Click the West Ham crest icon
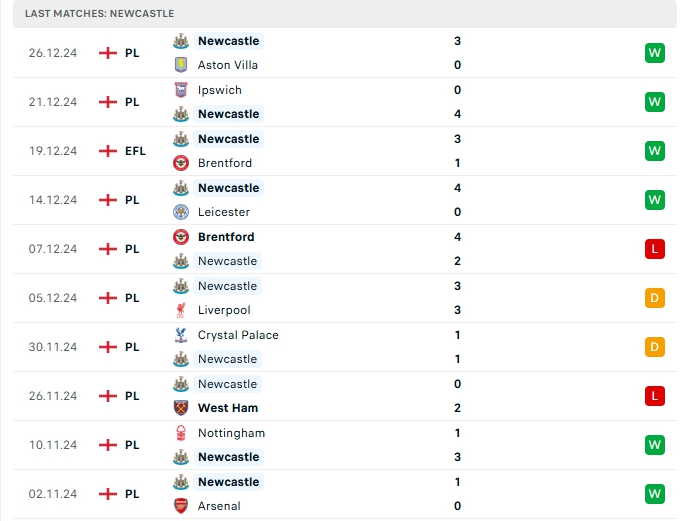Screen dimensions: 686x521 coord(181,408)
